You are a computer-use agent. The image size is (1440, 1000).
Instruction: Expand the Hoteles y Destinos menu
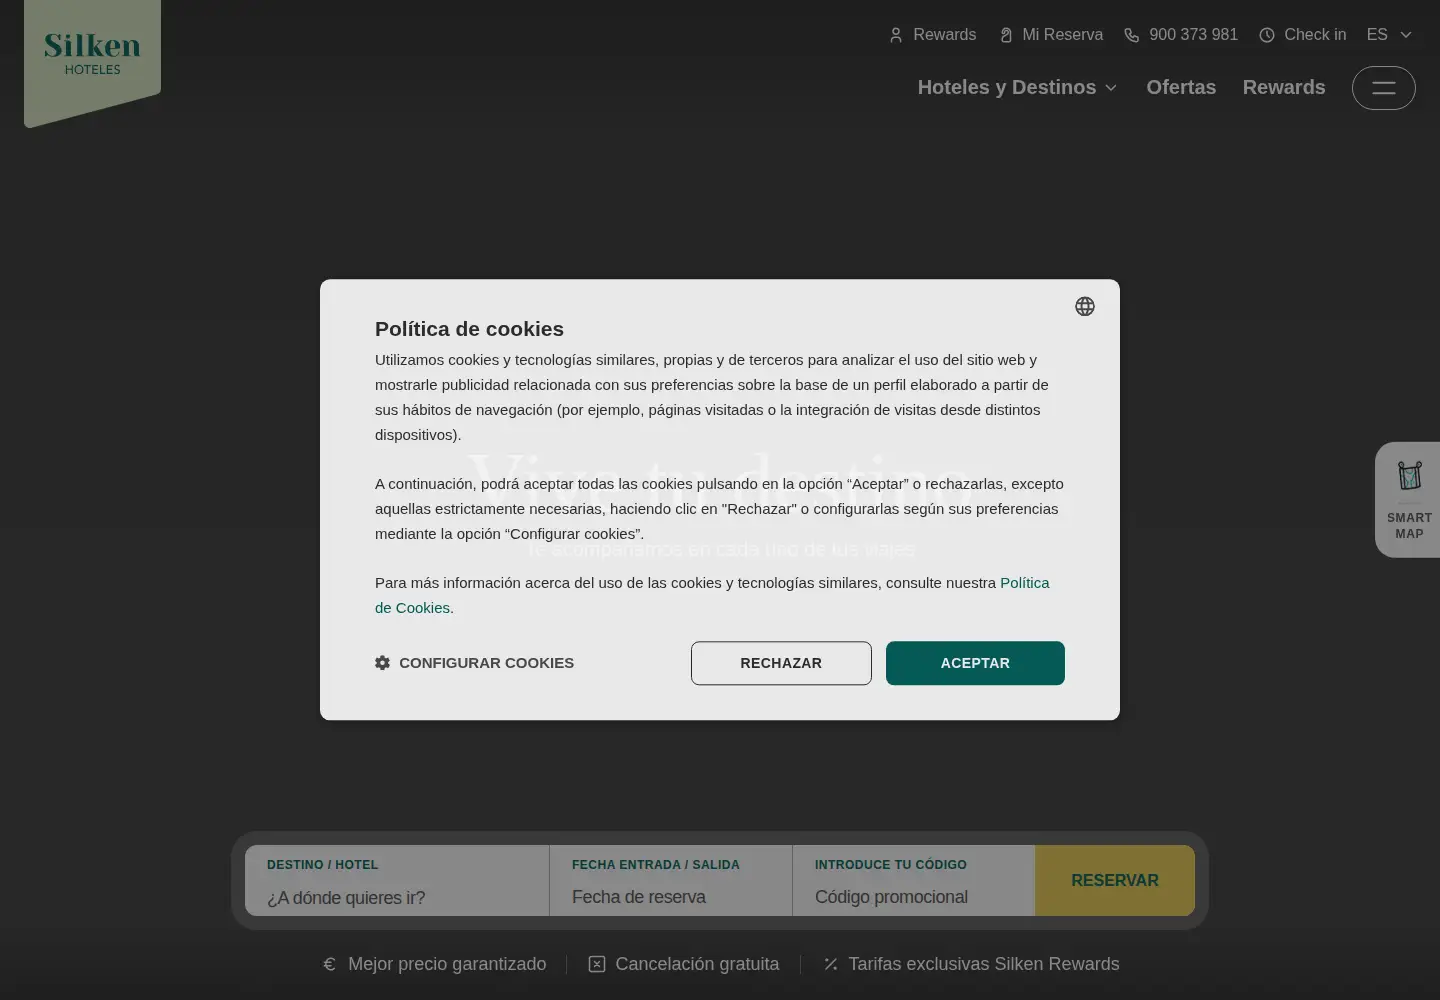pos(1017,88)
